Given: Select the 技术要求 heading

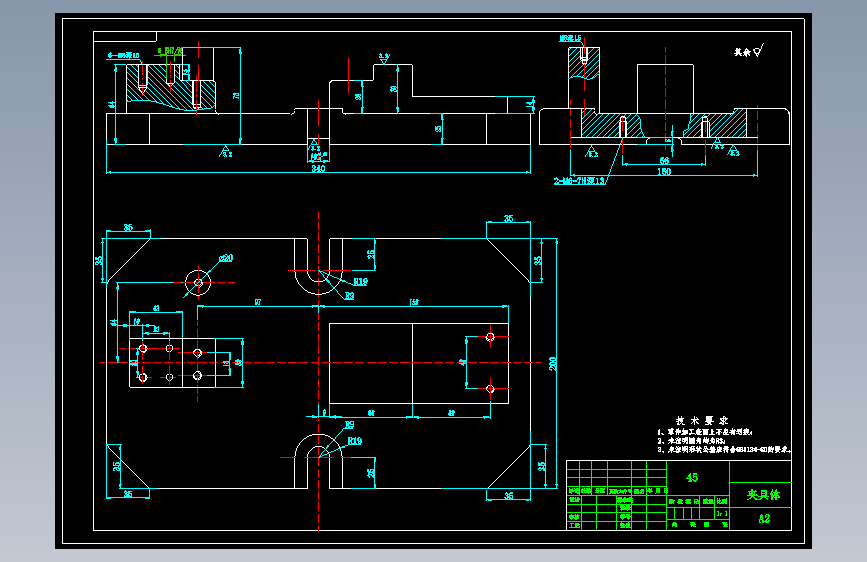Looking at the screenshot, I should (702, 420).
